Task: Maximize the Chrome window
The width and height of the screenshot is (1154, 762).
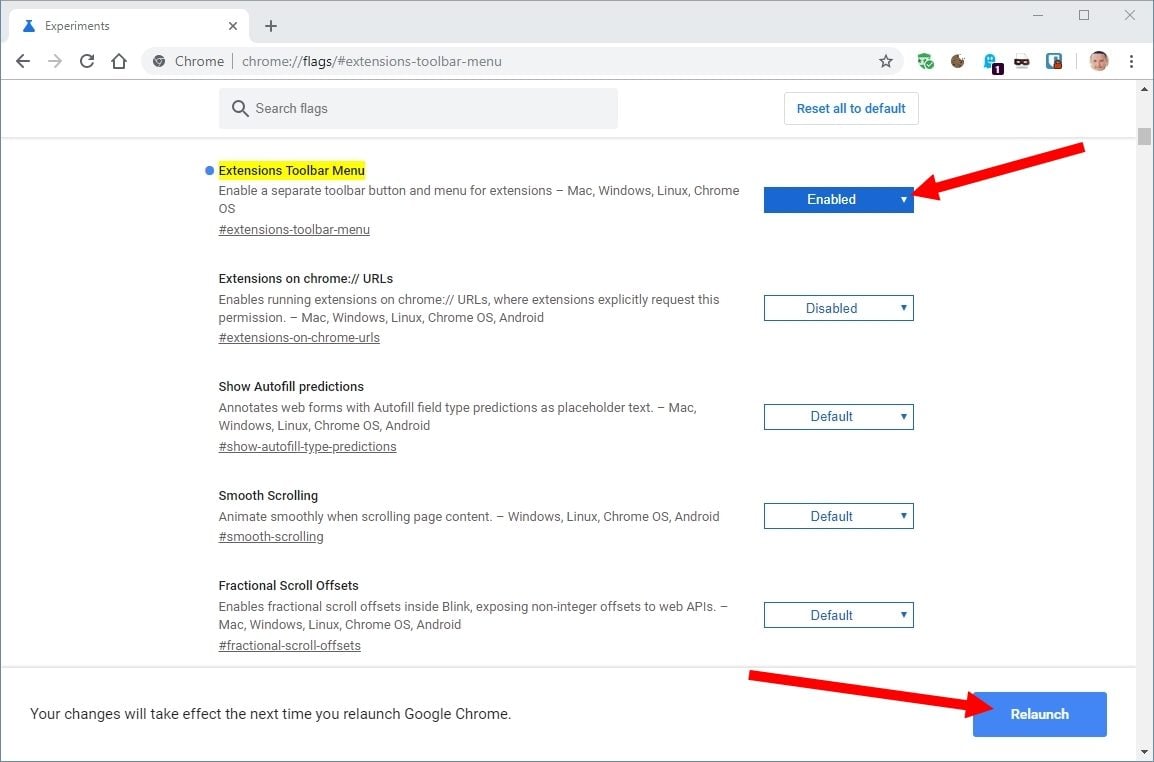Action: point(1084,15)
